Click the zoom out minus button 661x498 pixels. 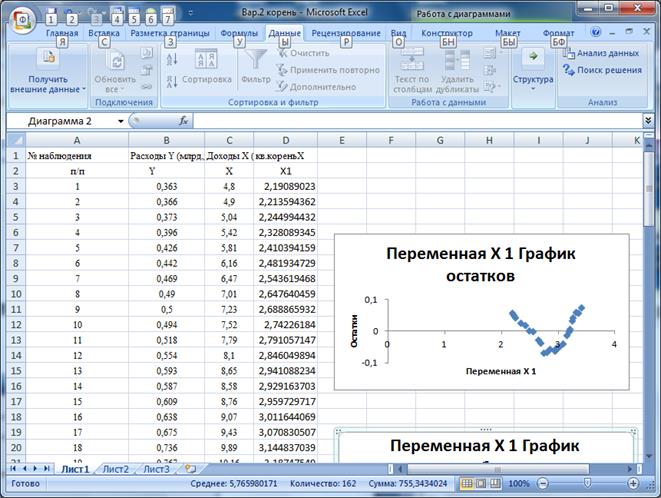click(x=543, y=483)
